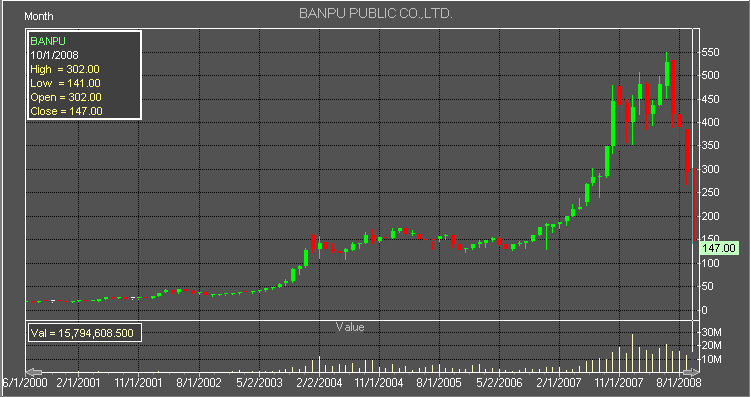Click the right scroll arrow on the timeline
The height and width of the screenshot is (397, 751).
[x=691, y=372]
